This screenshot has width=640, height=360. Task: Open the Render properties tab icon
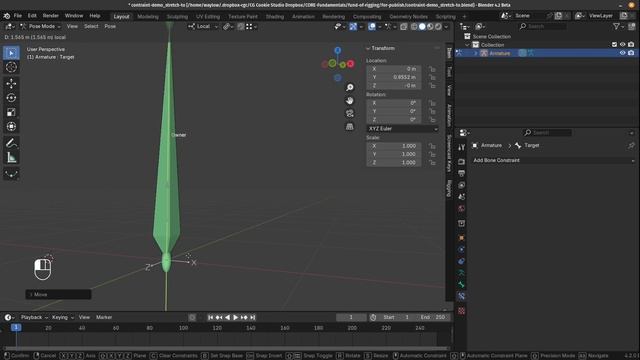pyautogui.click(x=461, y=162)
